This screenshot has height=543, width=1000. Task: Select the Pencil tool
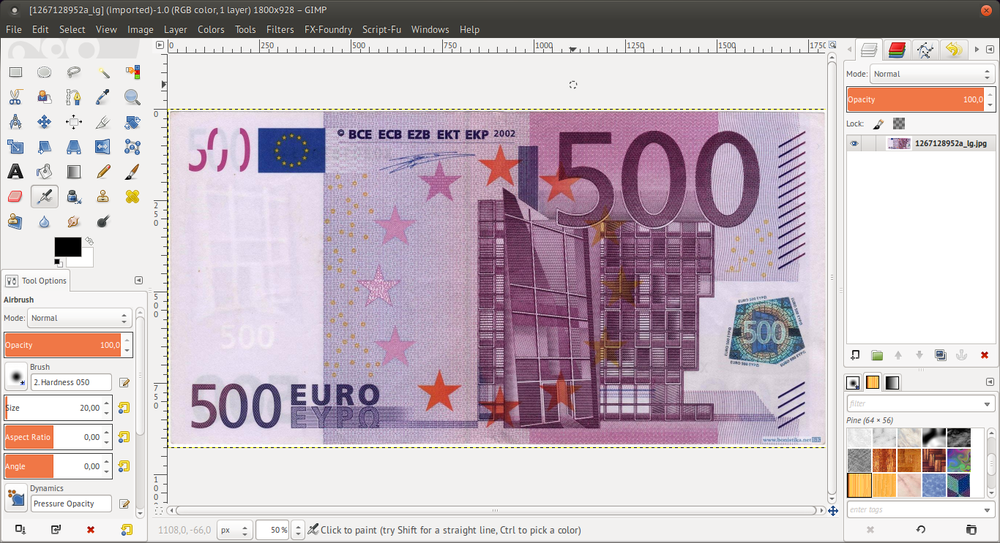(102, 172)
